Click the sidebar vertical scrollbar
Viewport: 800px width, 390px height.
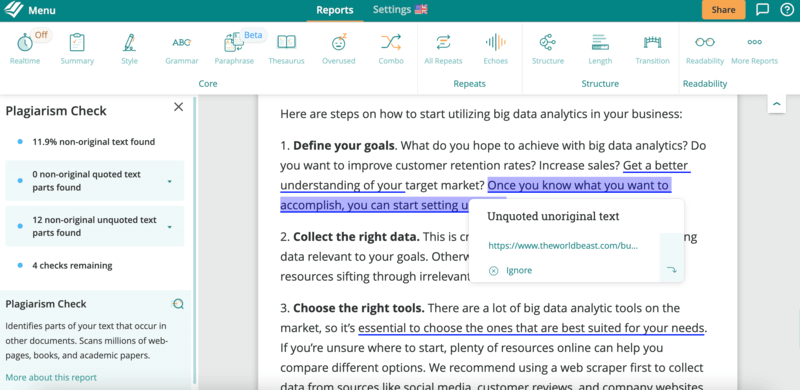(194, 240)
